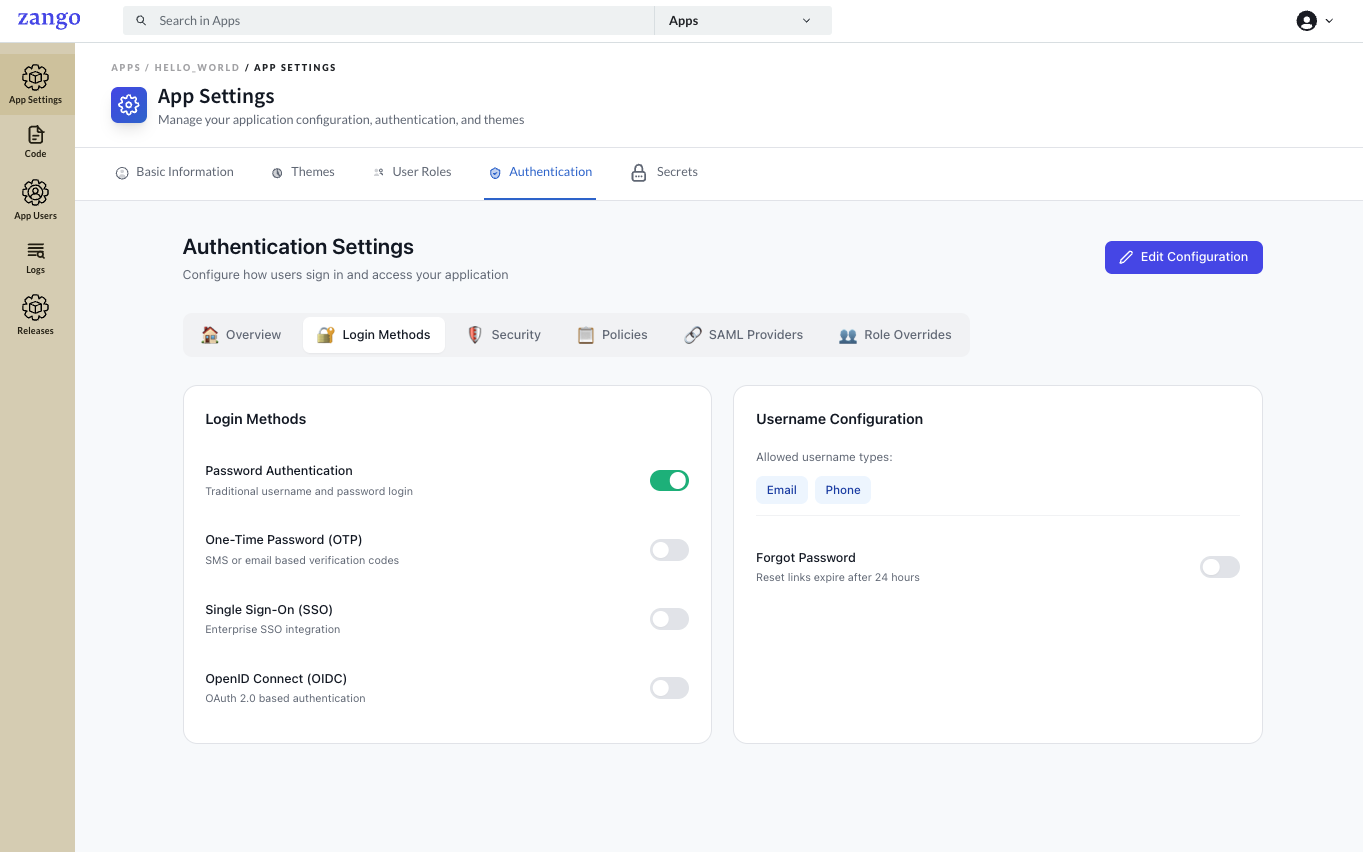This screenshot has width=1363, height=852.
Task: Turn on Forgot Password toggle
Action: click(x=1219, y=567)
